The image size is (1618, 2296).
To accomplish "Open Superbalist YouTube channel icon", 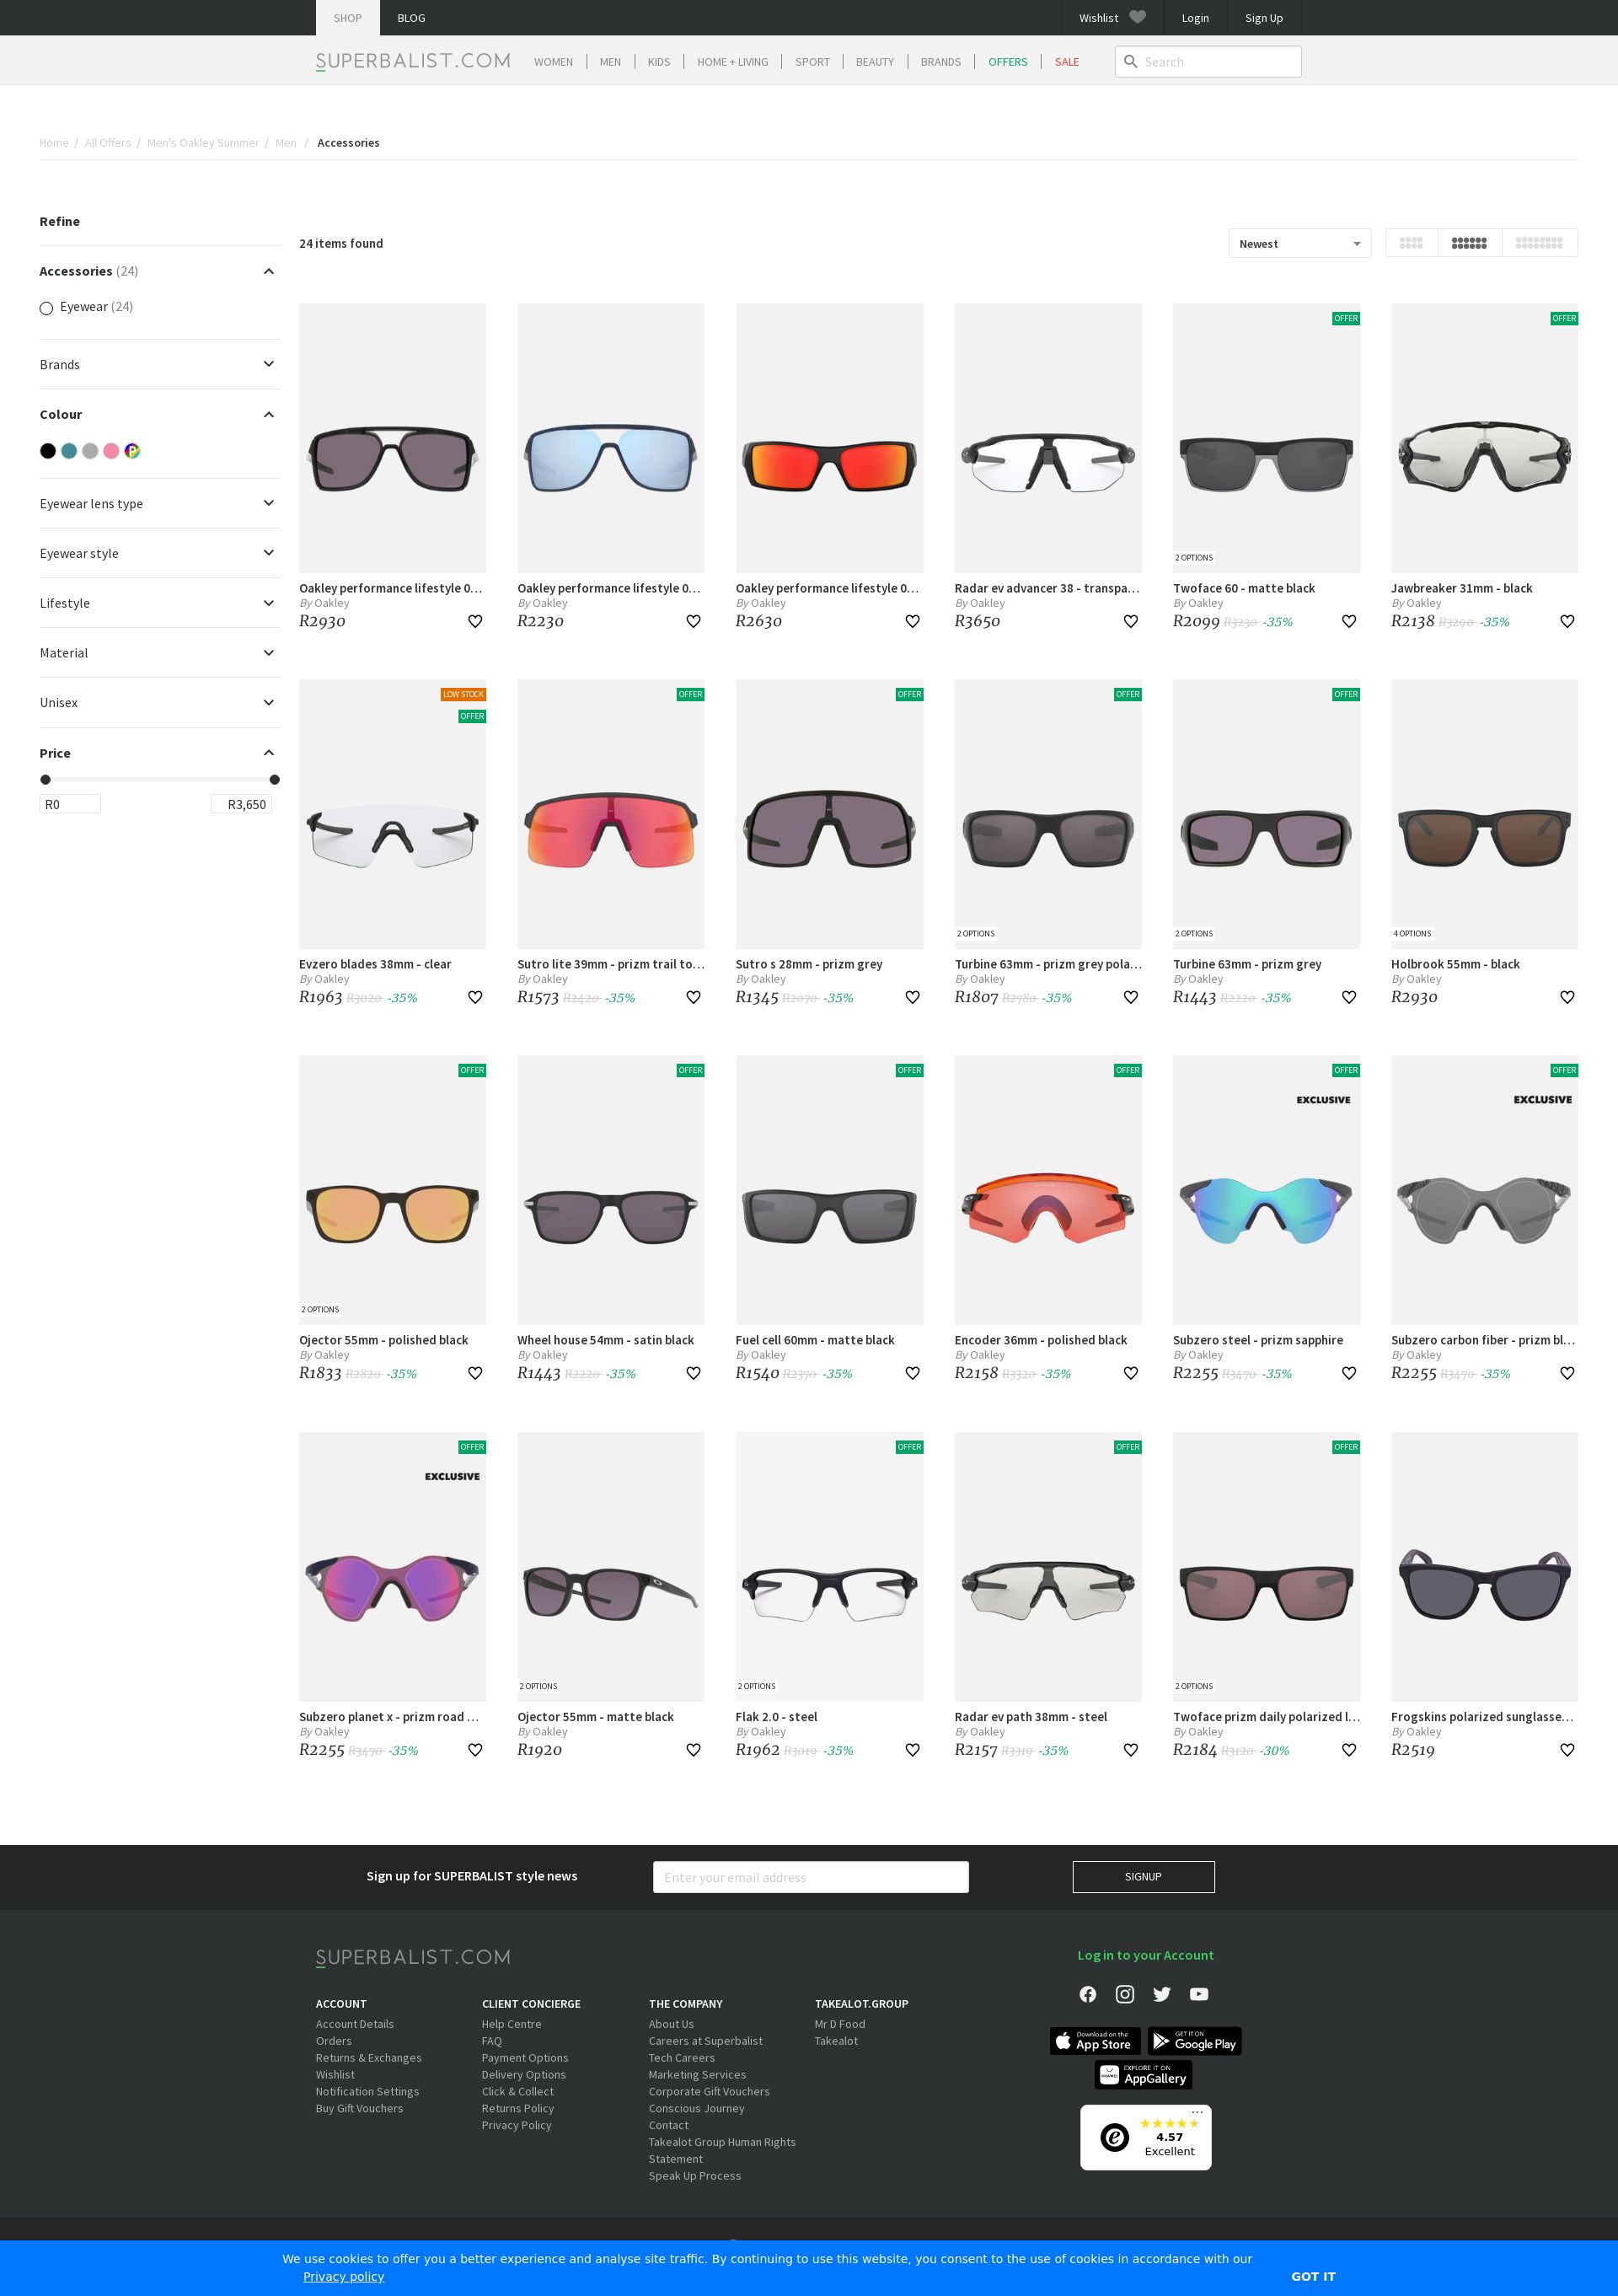I will point(1199,1994).
